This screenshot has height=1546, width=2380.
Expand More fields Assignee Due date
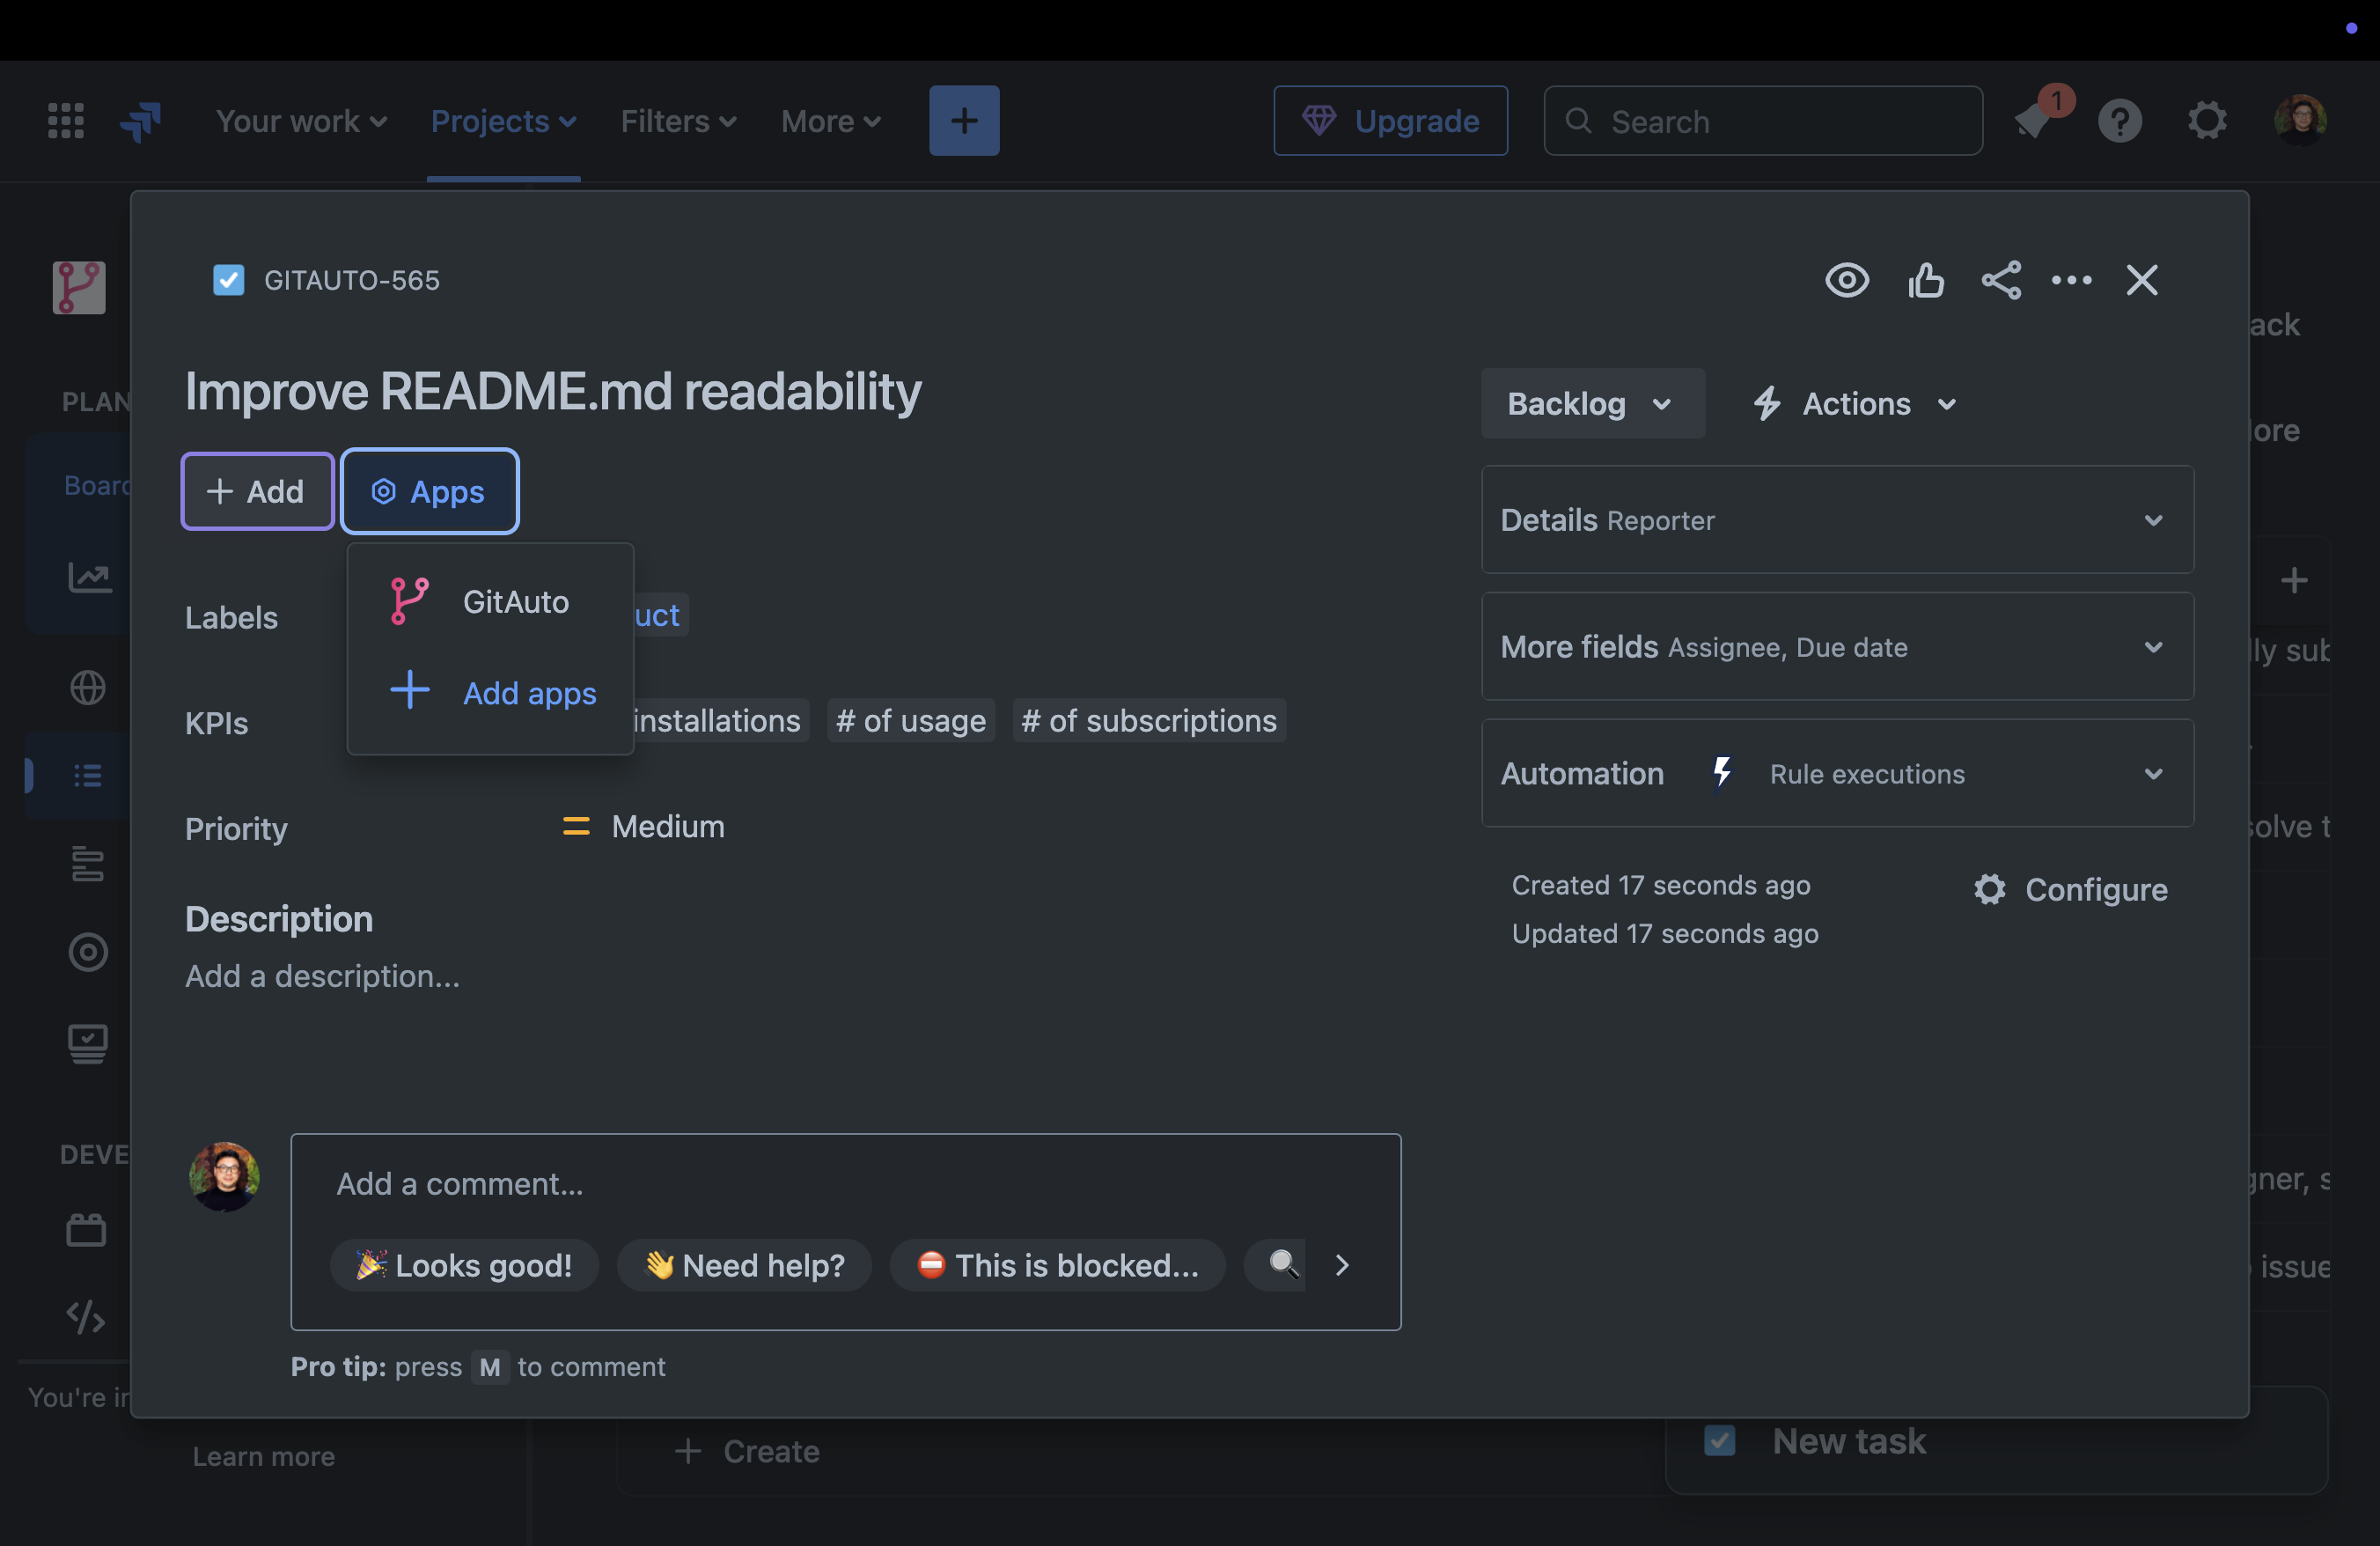coord(1835,645)
